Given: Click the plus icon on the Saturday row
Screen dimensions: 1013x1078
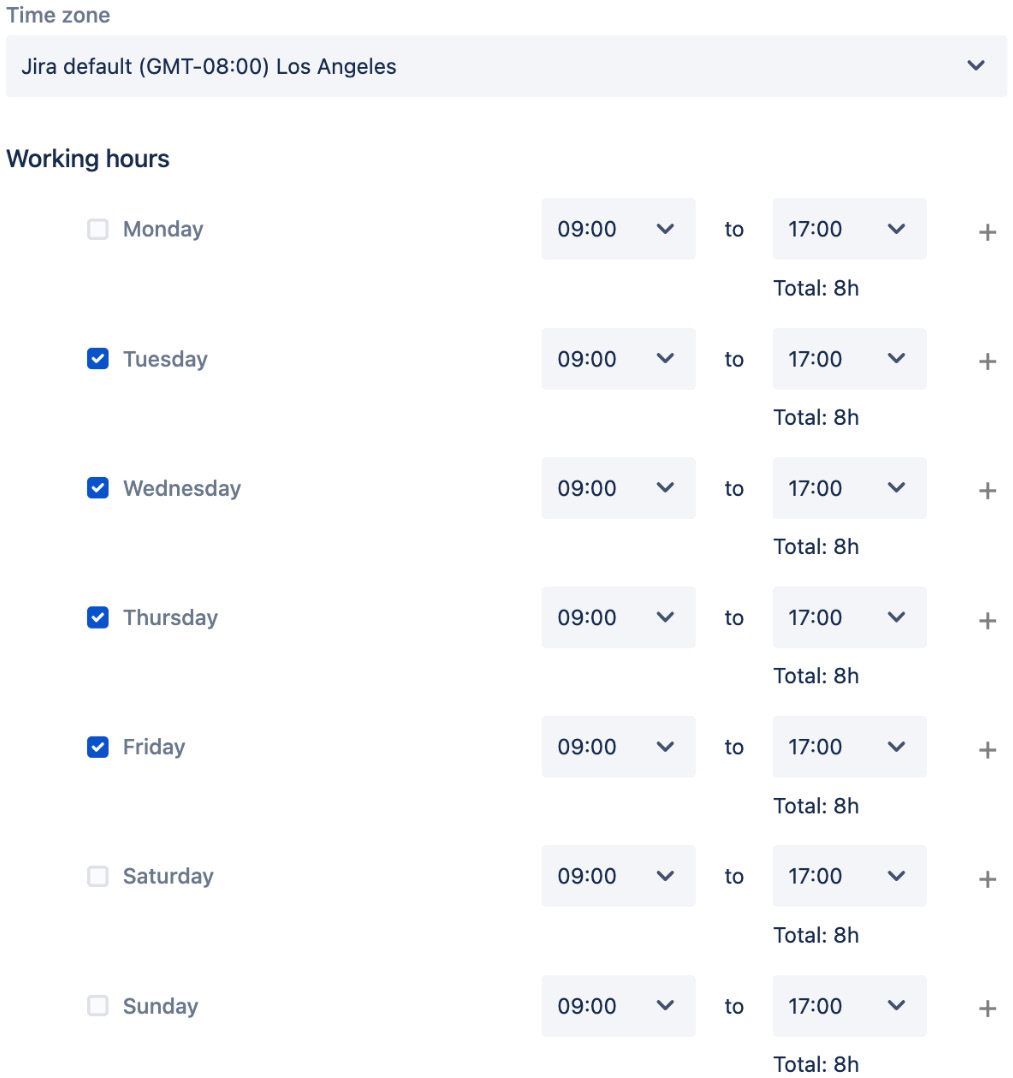Looking at the screenshot, I should tap(987, 878).
